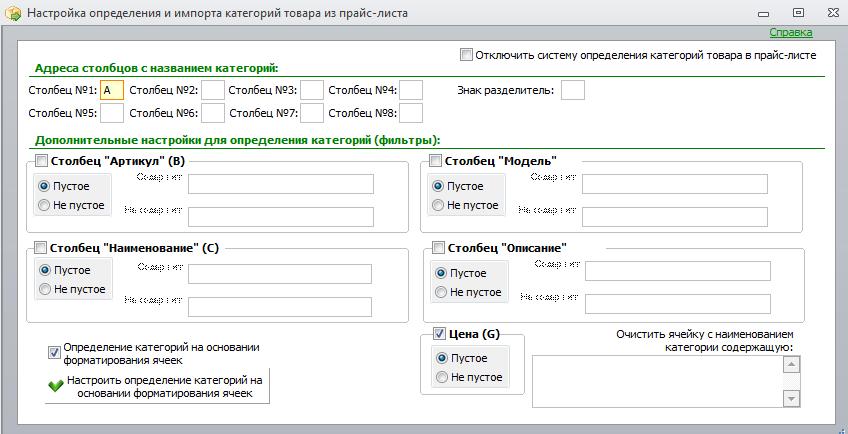Image resolution: width=848 pixels, height=434 pixels.
Task: Click the Не содержит field in the Модель group
Action: (675, 217)
